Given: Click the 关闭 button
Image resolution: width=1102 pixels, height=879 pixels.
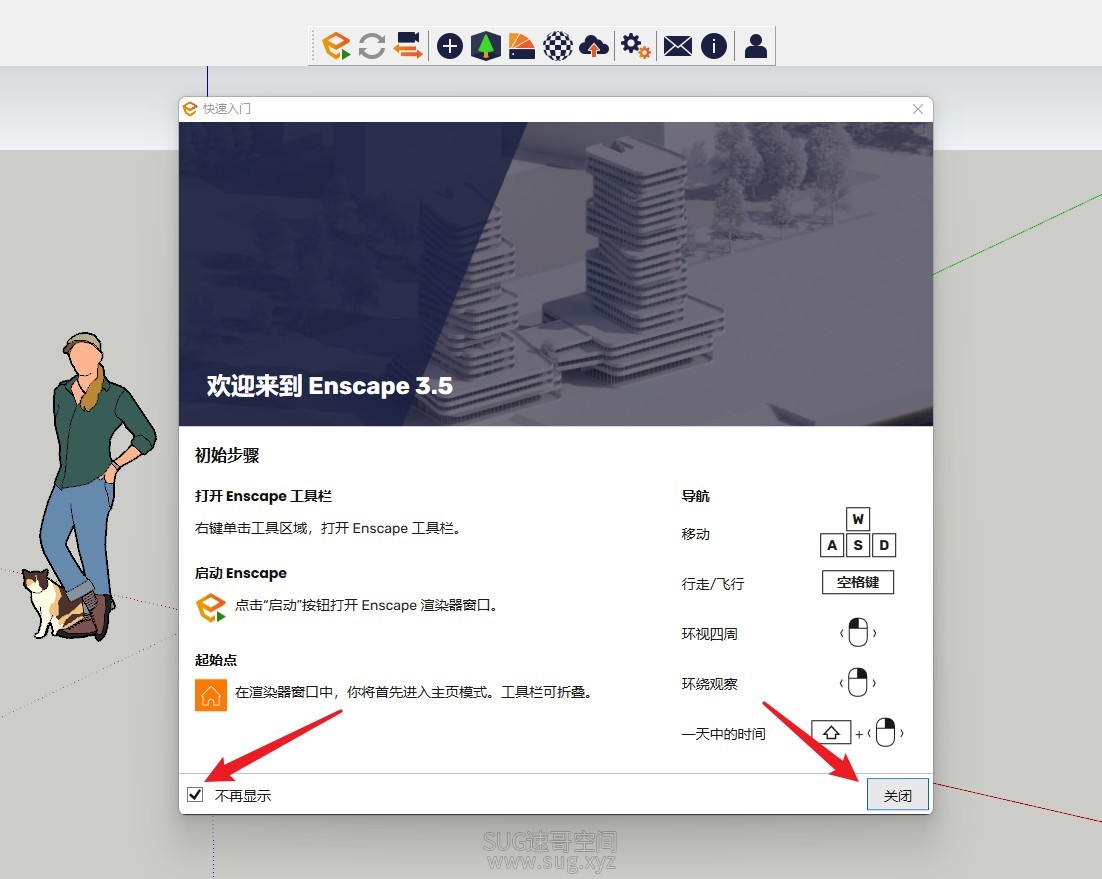Looking at the screenshot, I should pyautogui.click(x=897, y=795).
